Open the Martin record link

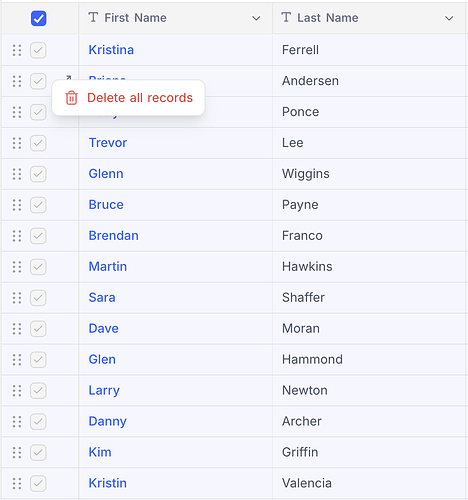pos(108,267)
